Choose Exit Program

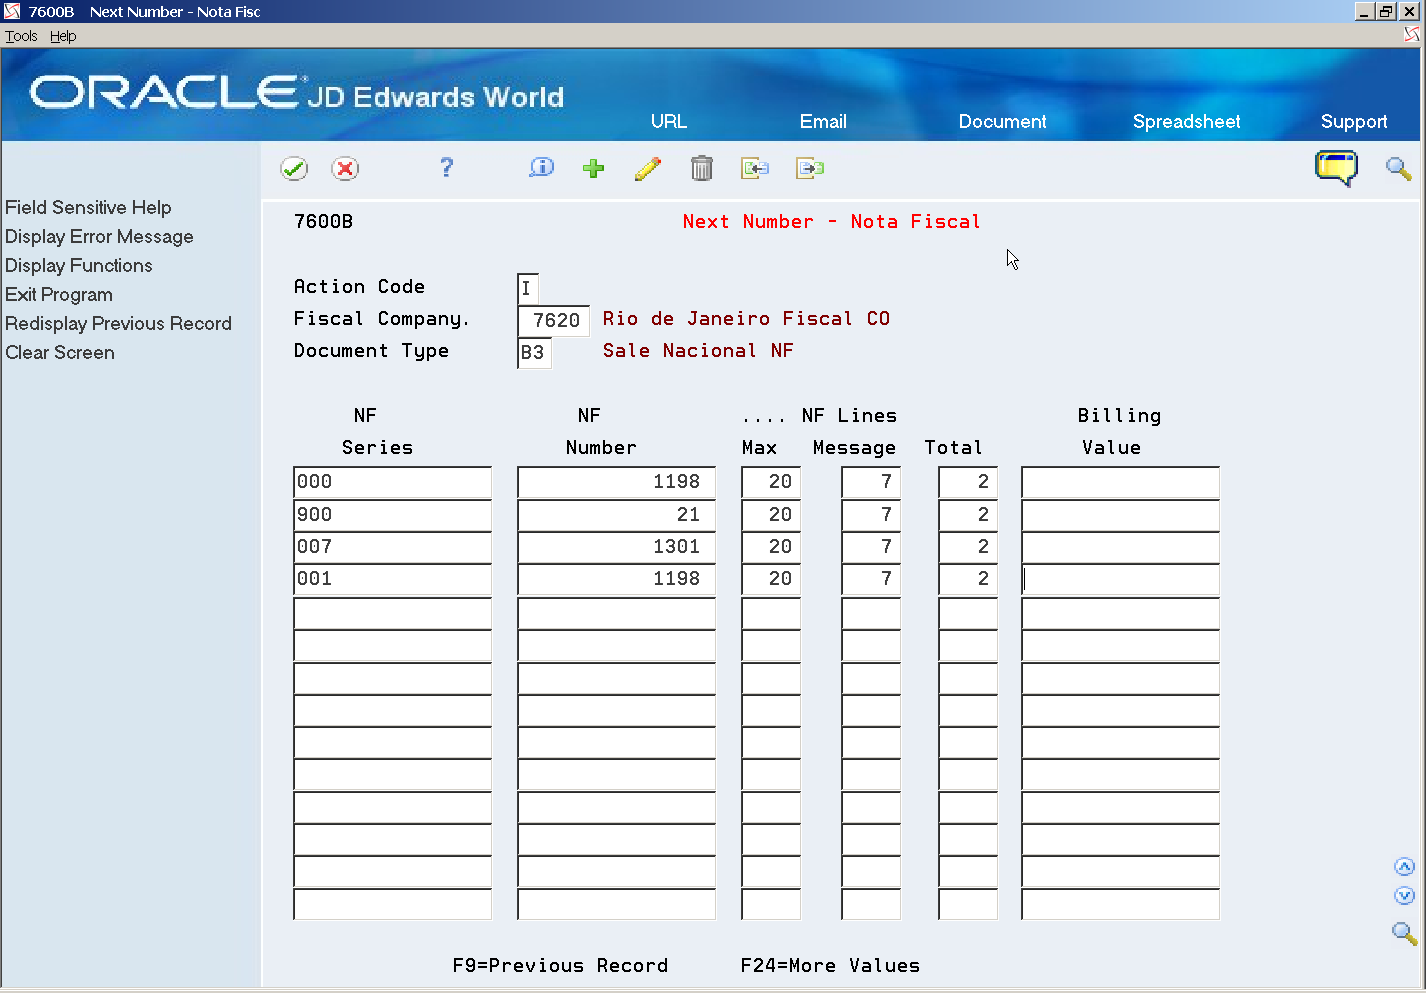(59, 294)
